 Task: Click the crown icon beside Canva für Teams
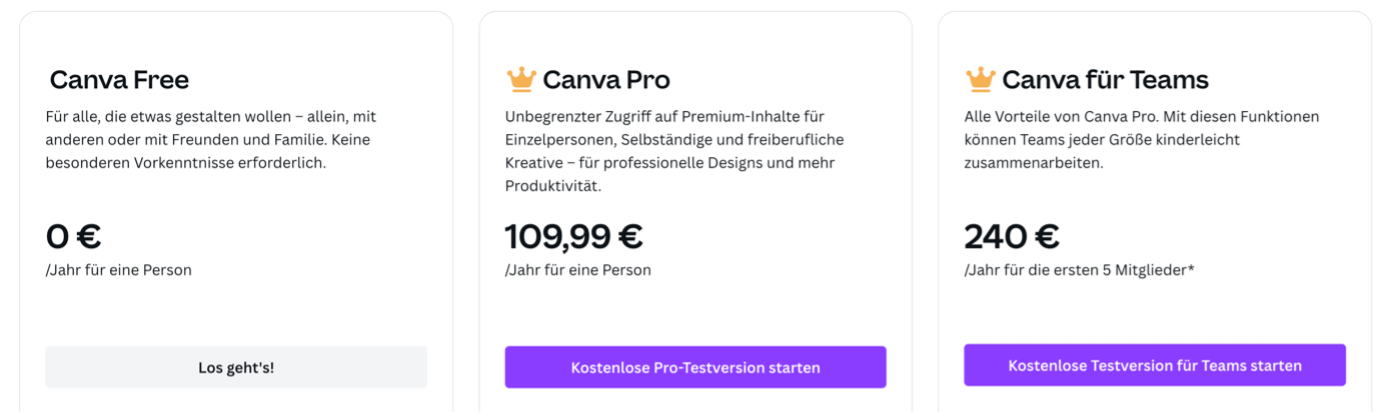click(x=980, y=79)
